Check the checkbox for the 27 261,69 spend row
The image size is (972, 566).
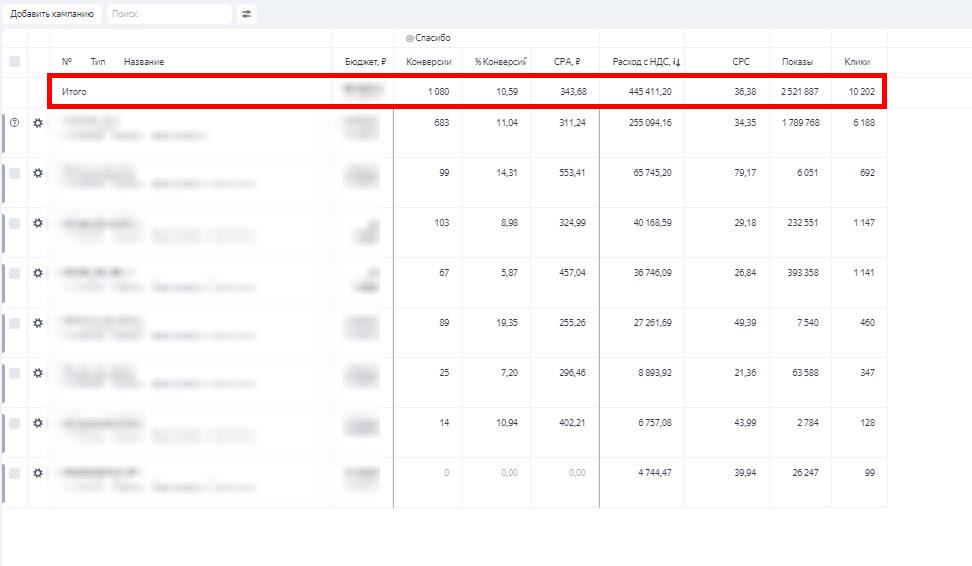click(x=14, y=324)
